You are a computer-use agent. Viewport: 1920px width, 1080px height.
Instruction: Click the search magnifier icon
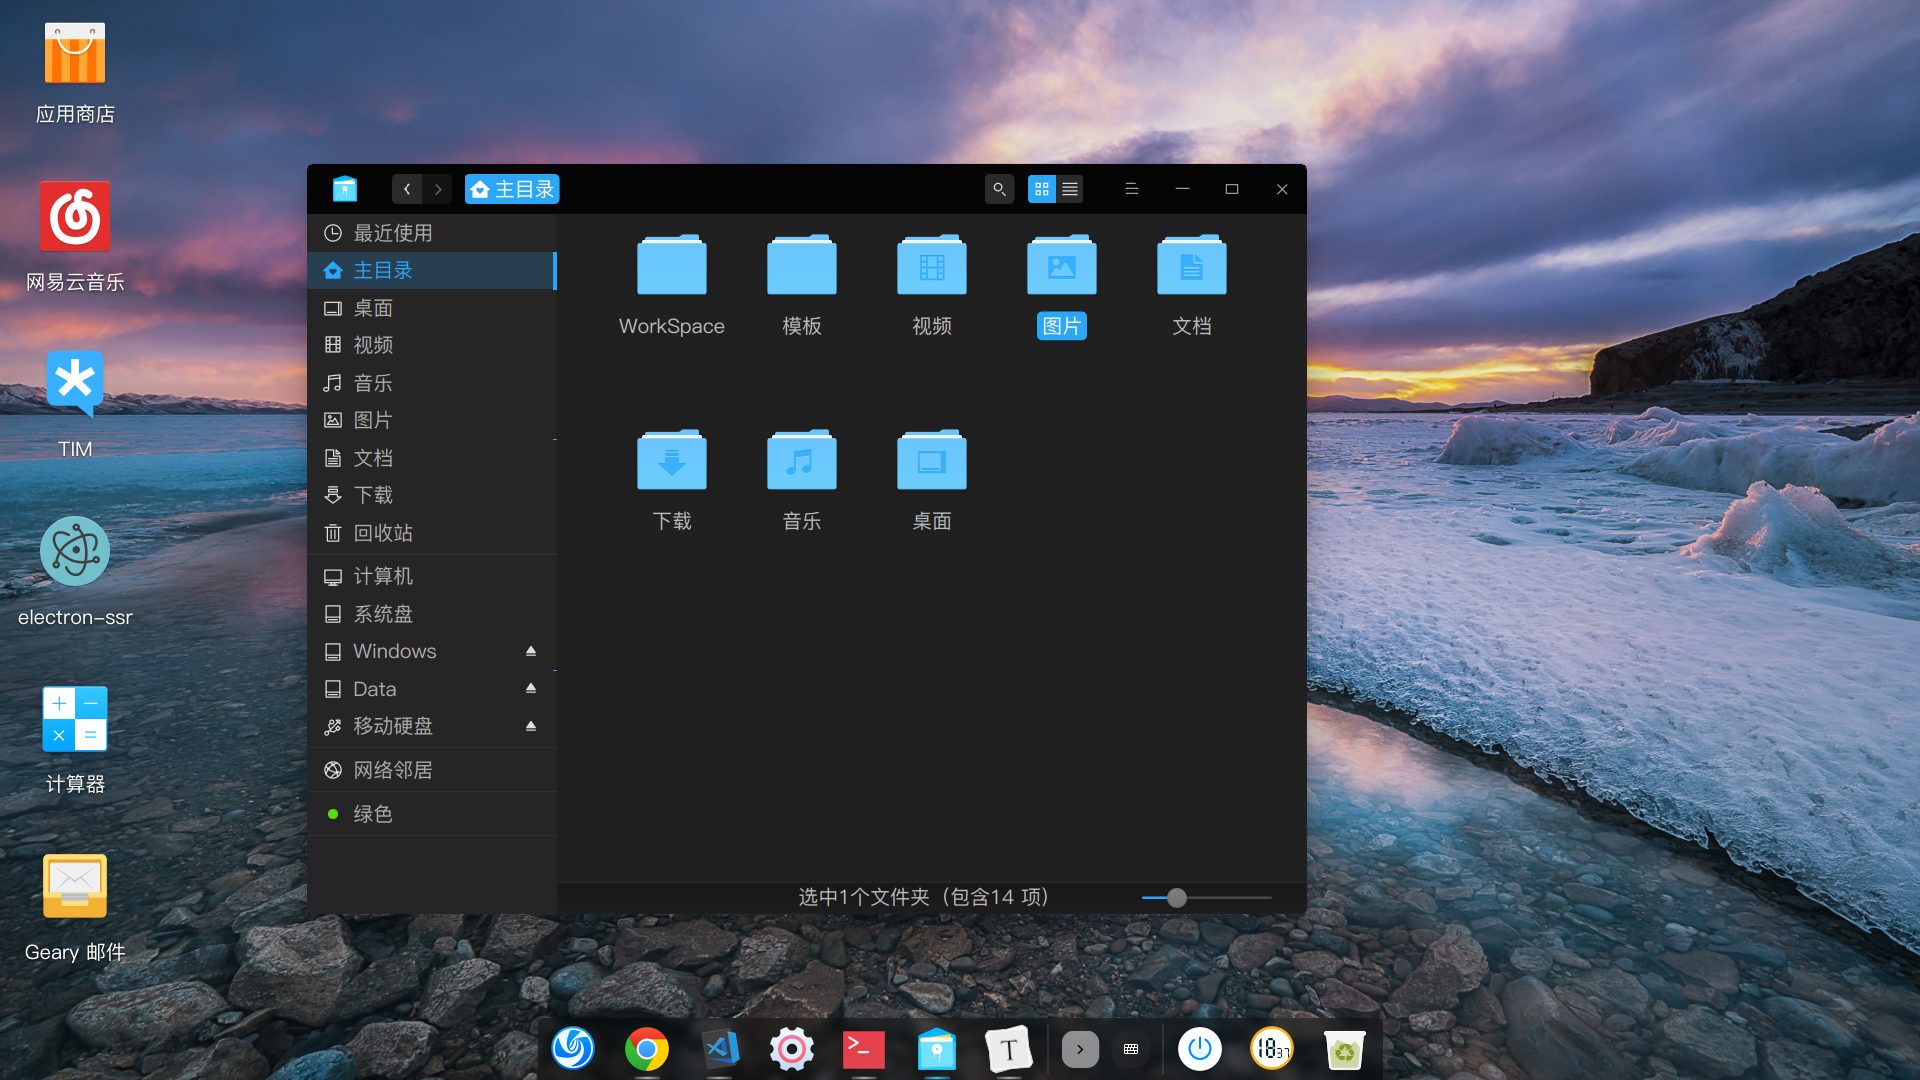[x=999, y=189]
